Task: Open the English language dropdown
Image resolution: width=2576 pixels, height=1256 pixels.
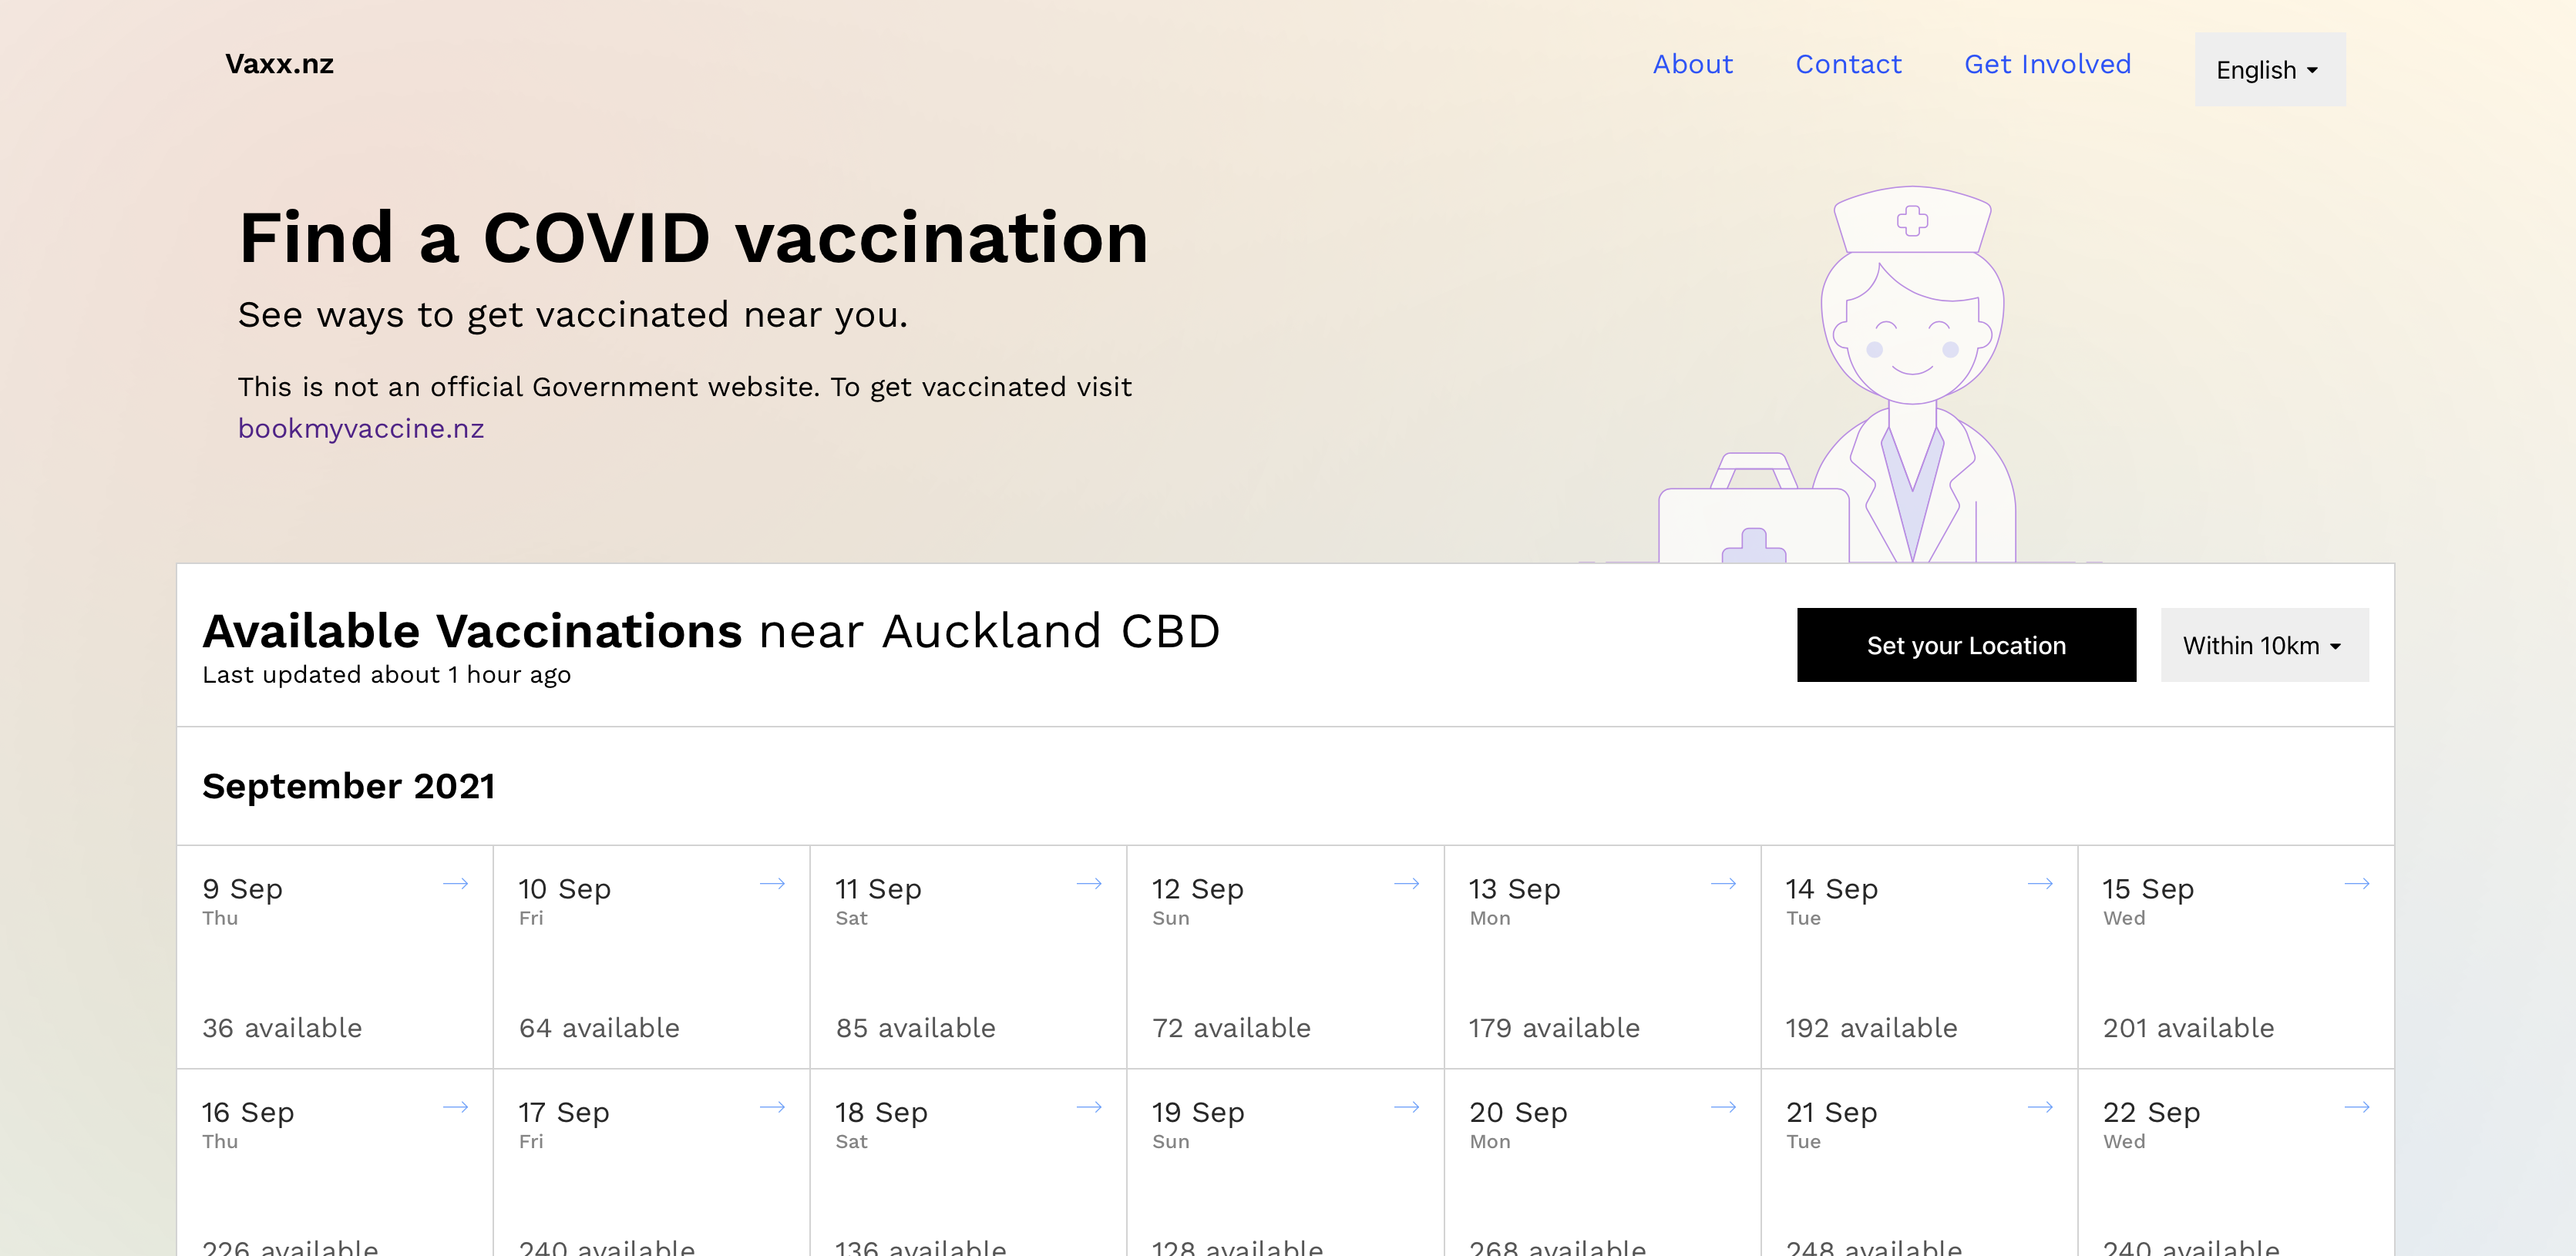Action: pyautogui.click(x=2269, y=70)
